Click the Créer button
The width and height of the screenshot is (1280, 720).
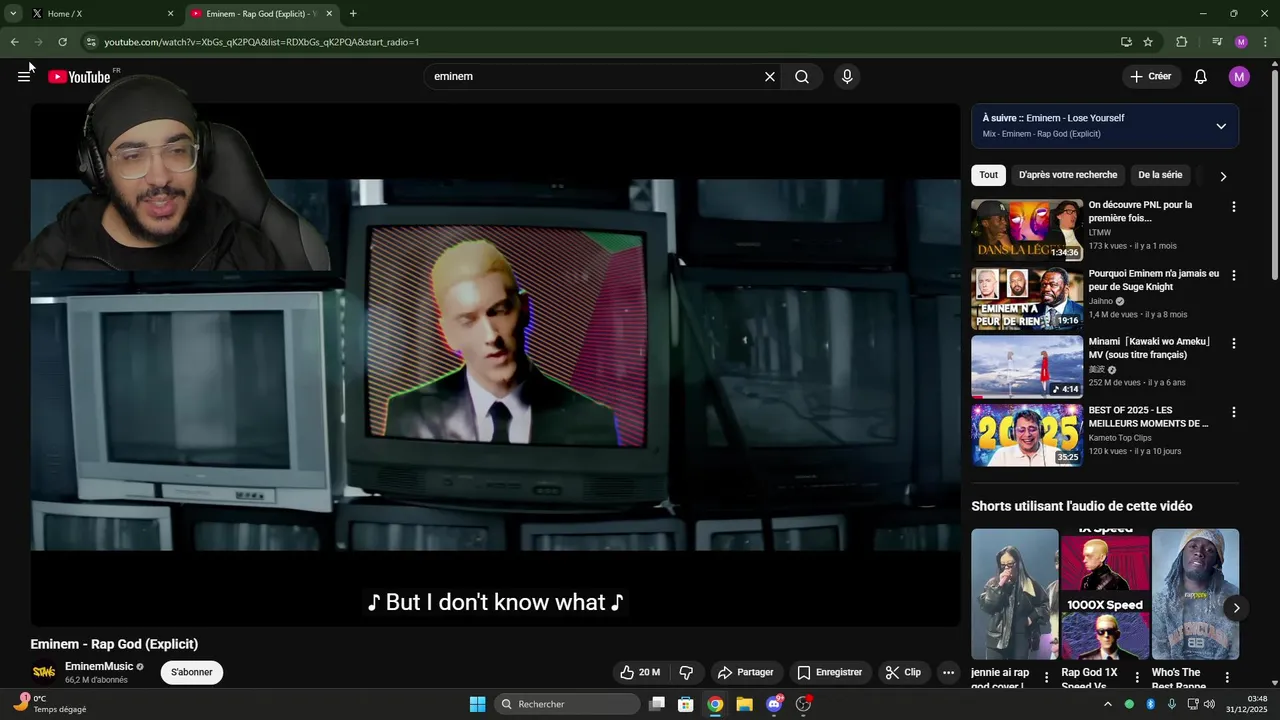click(1150, 77)
